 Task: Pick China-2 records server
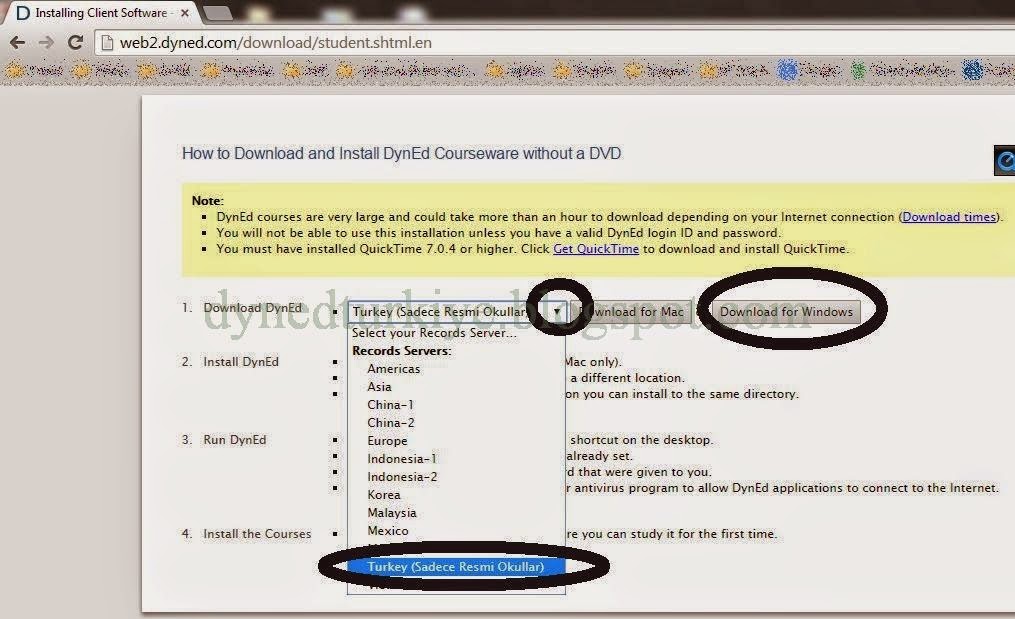[x=456, y=423]
